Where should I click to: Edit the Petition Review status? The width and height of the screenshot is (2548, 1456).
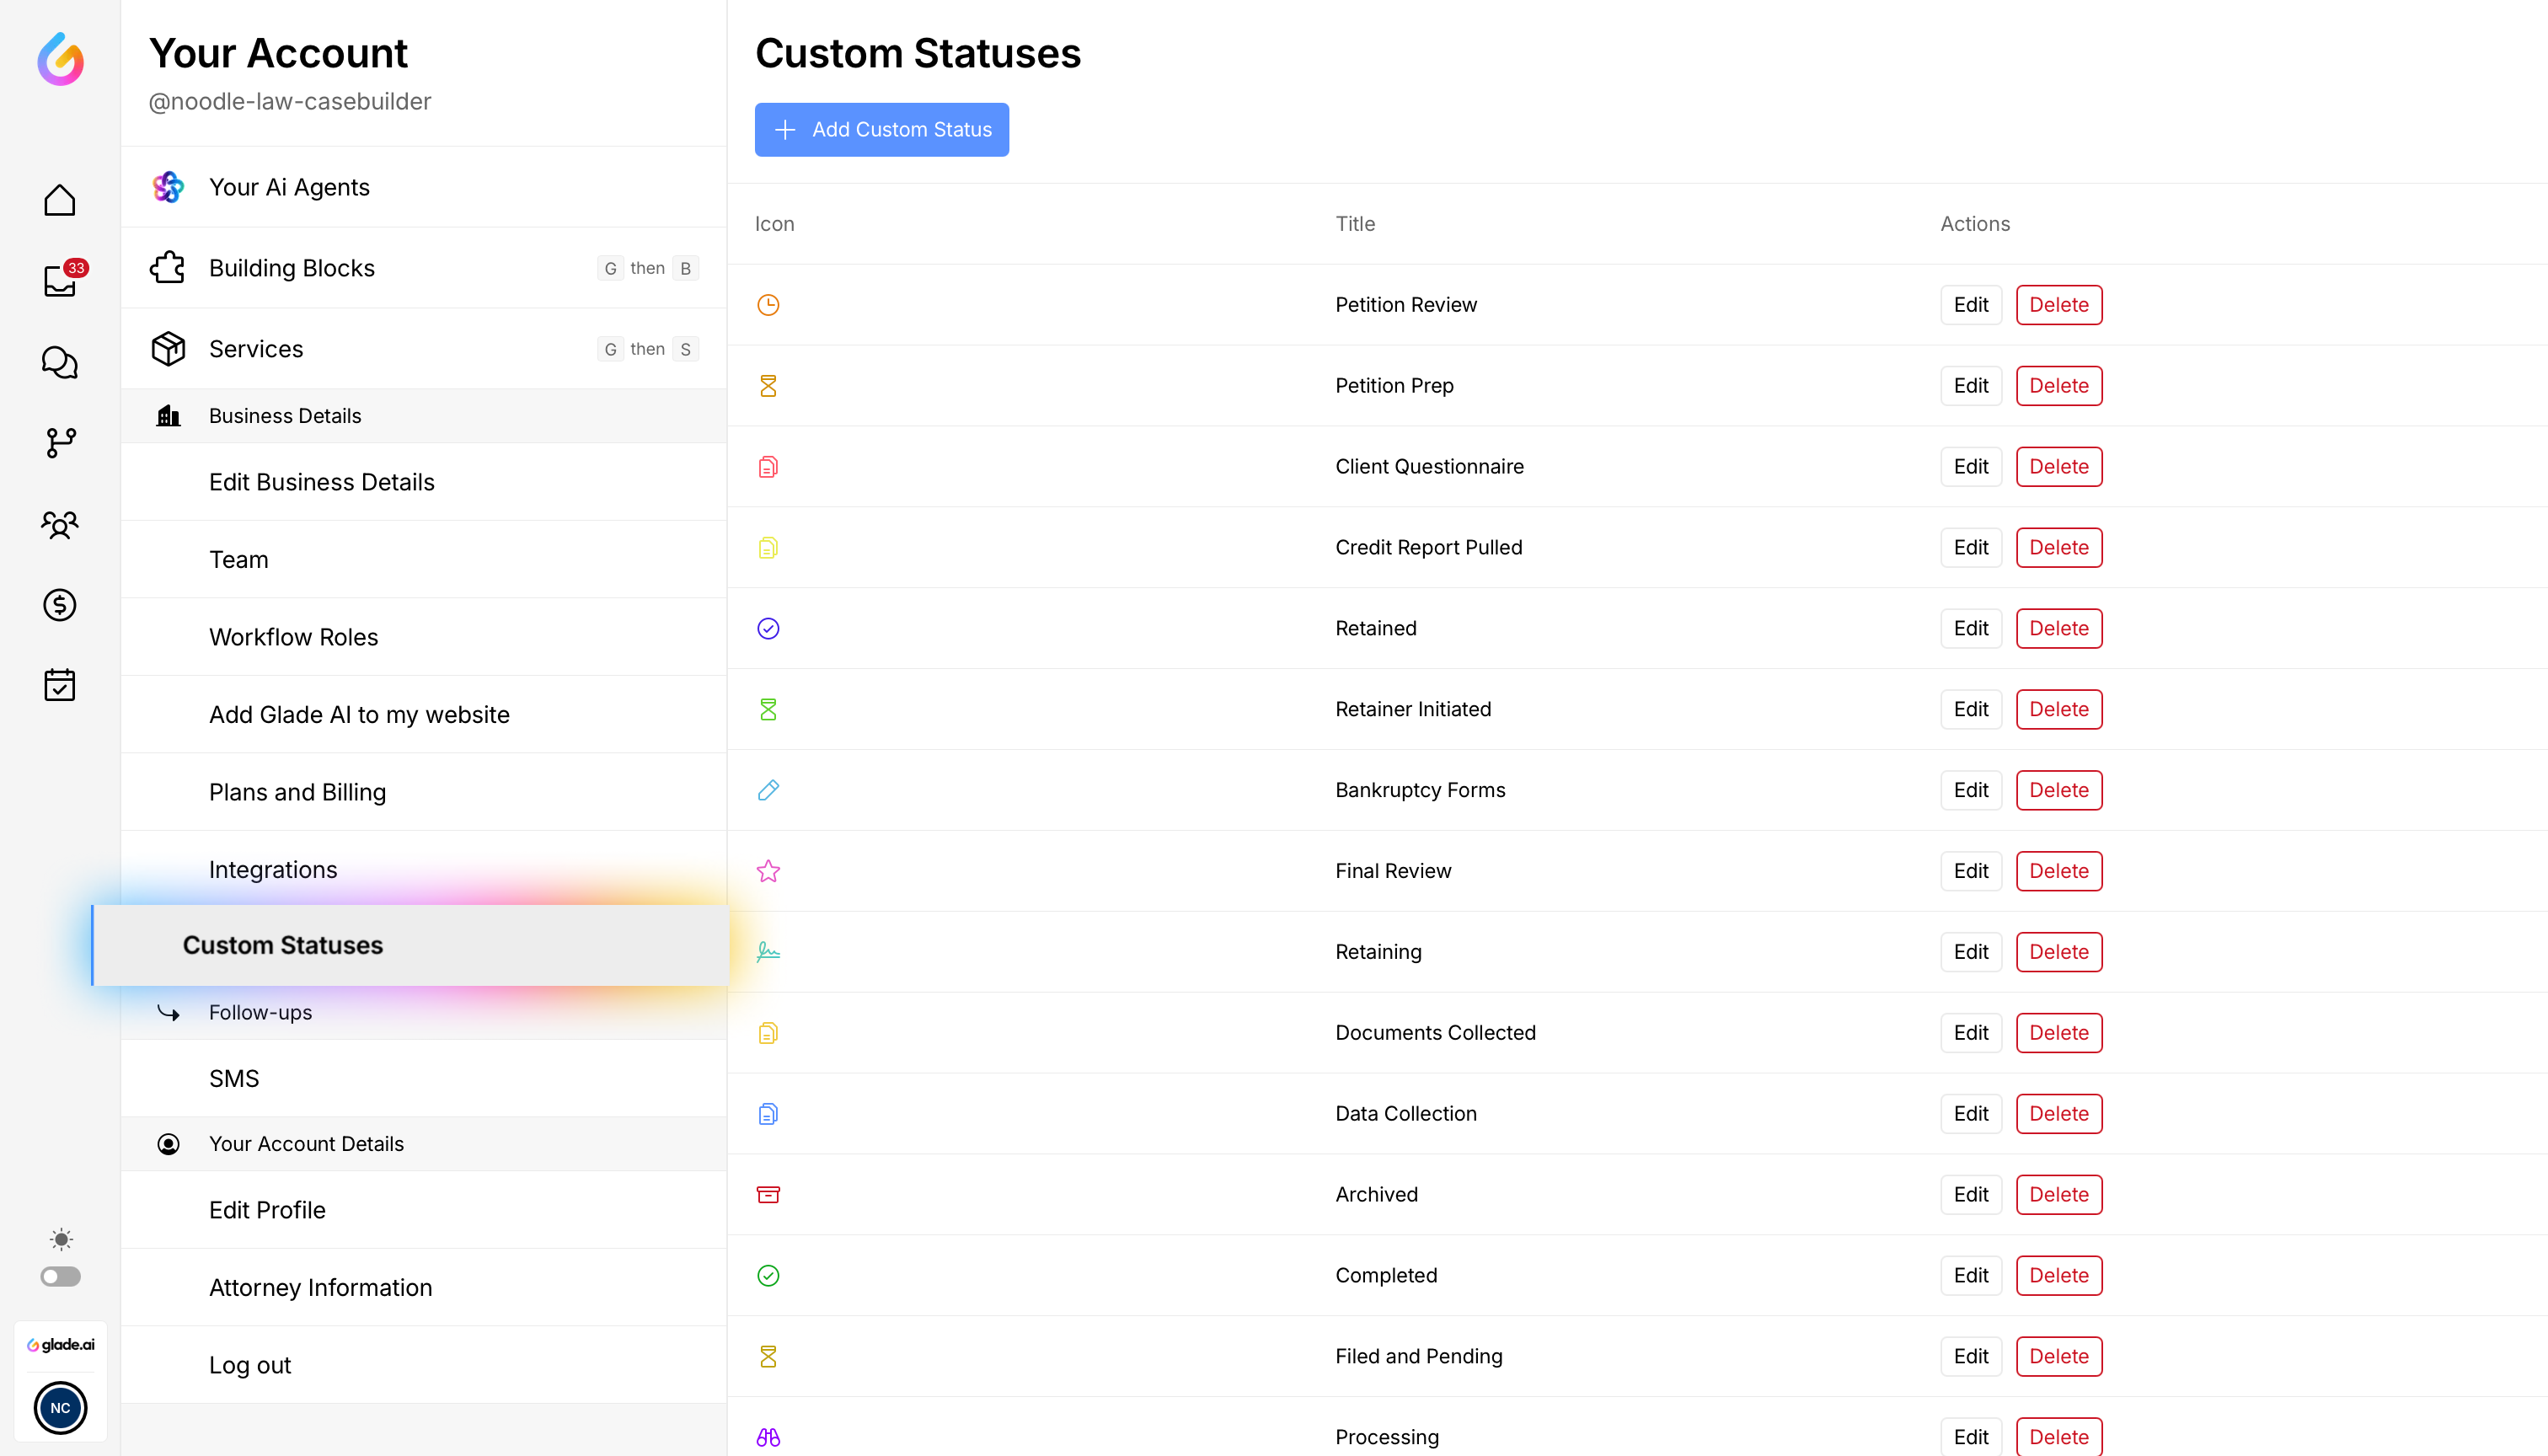[x=1970, y=305]
